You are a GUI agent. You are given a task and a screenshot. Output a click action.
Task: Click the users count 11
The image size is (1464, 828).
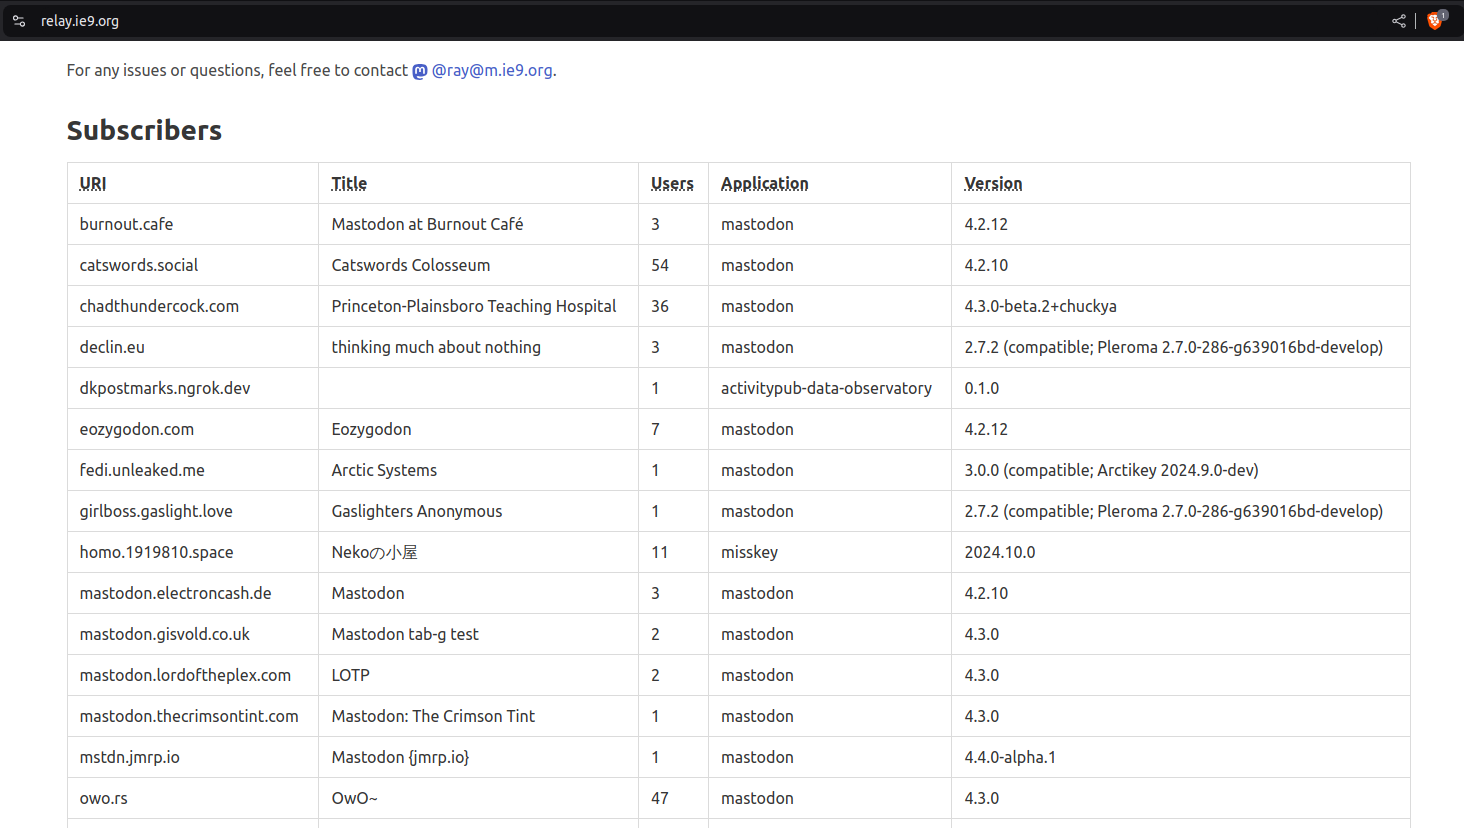click(660, 552)
